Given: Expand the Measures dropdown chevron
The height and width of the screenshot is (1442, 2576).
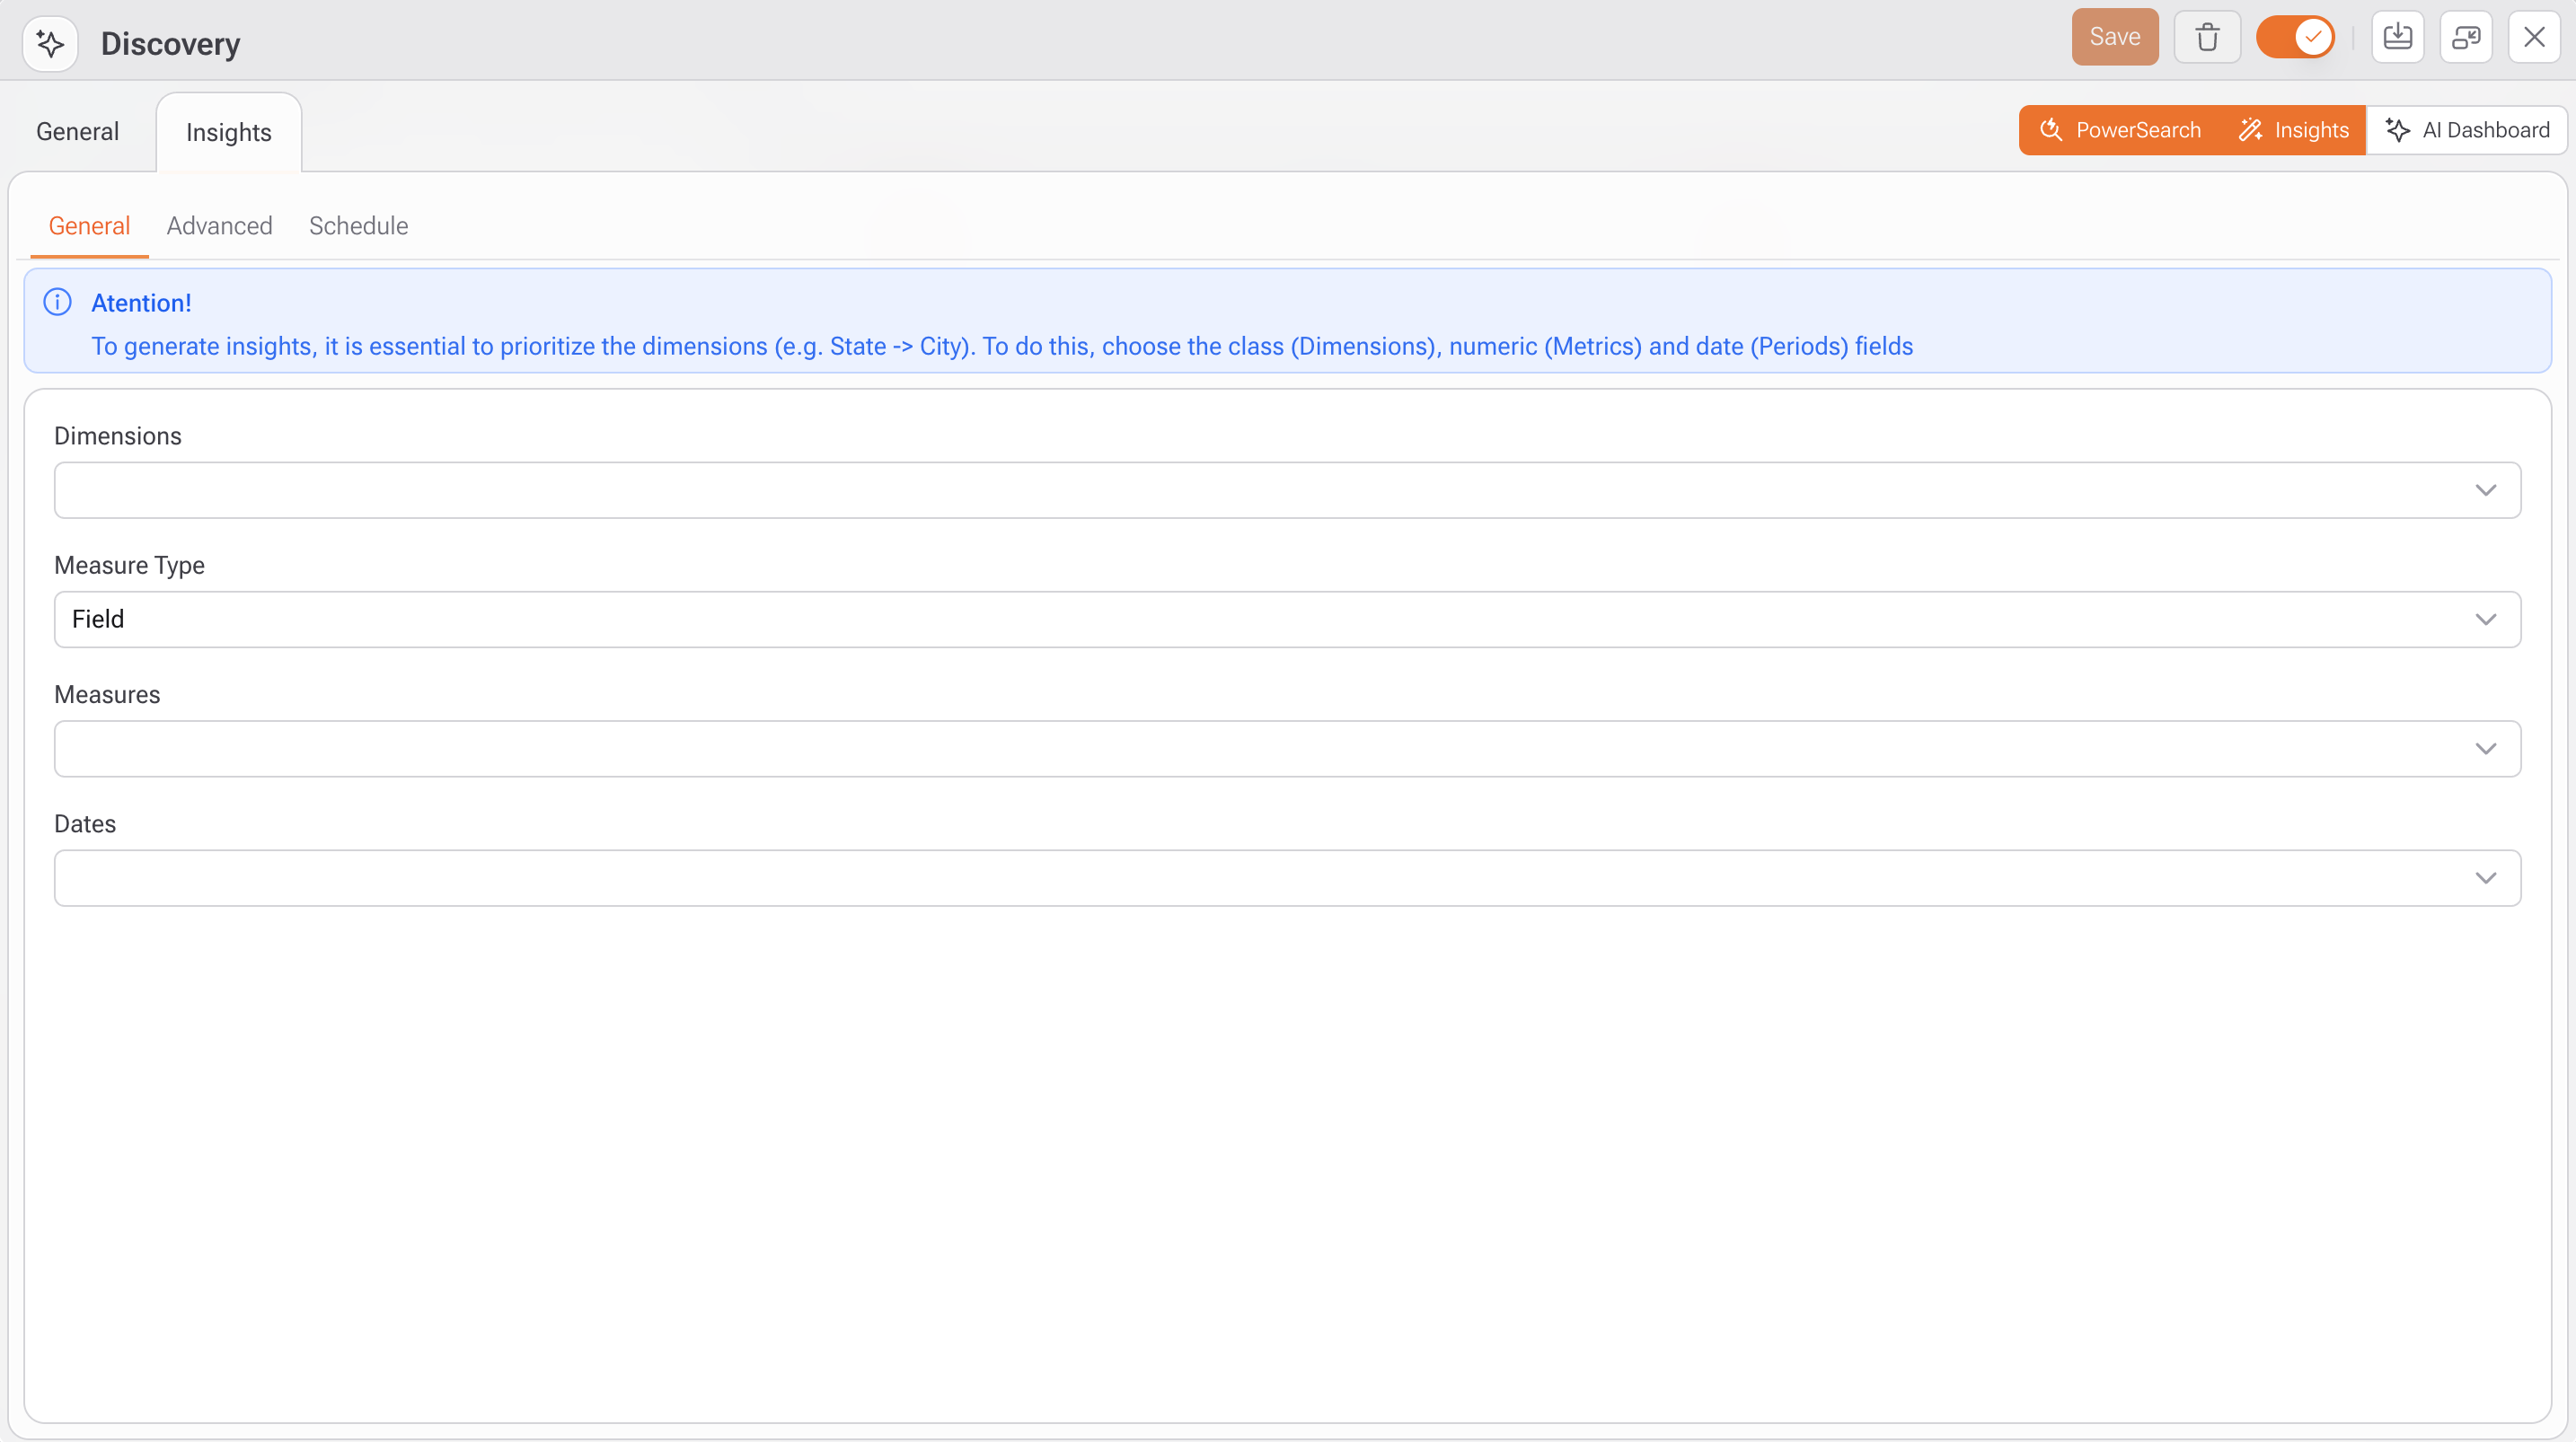Looking at the screenshot, I should tap(2485, 749).
